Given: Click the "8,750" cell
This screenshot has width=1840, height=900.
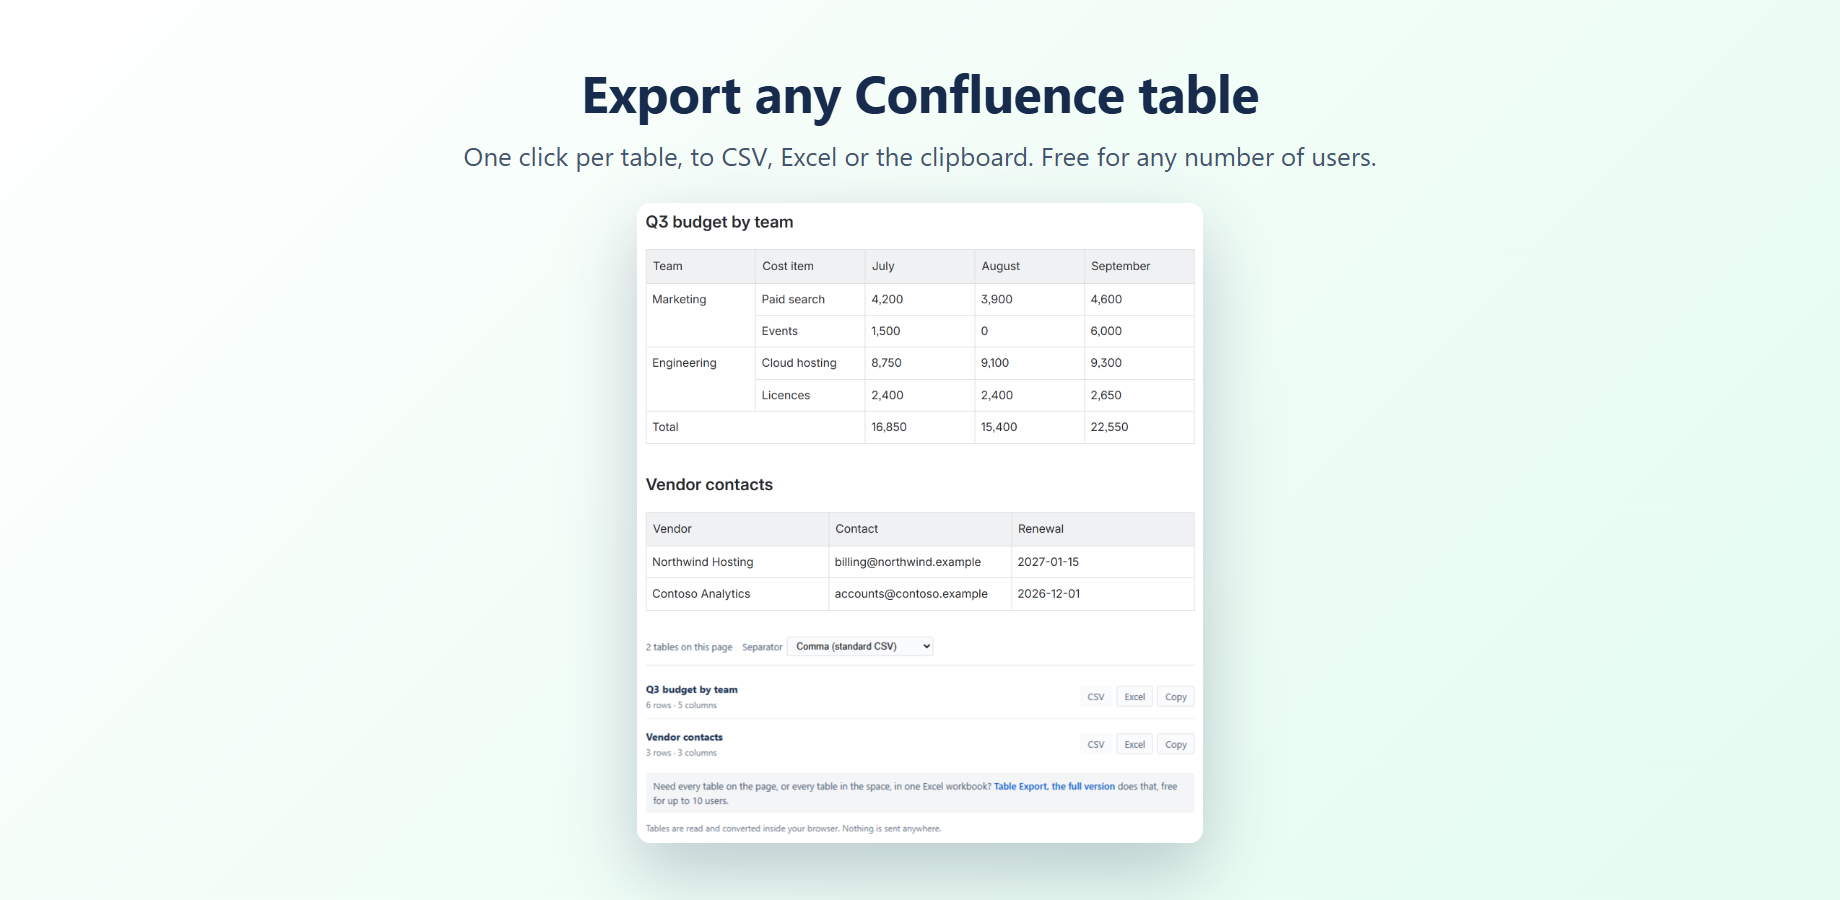Looking at the screenshot, I should [x=920, y=363].
